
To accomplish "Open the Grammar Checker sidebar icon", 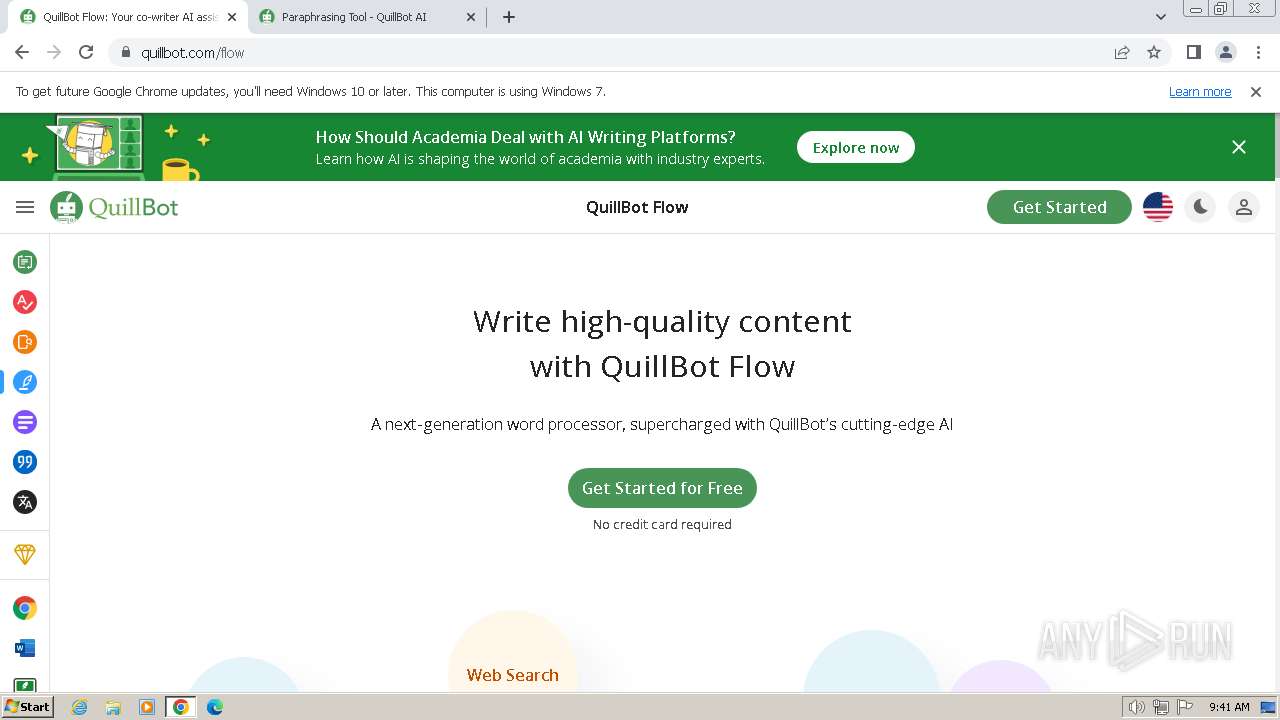I will tap(25, 302).
